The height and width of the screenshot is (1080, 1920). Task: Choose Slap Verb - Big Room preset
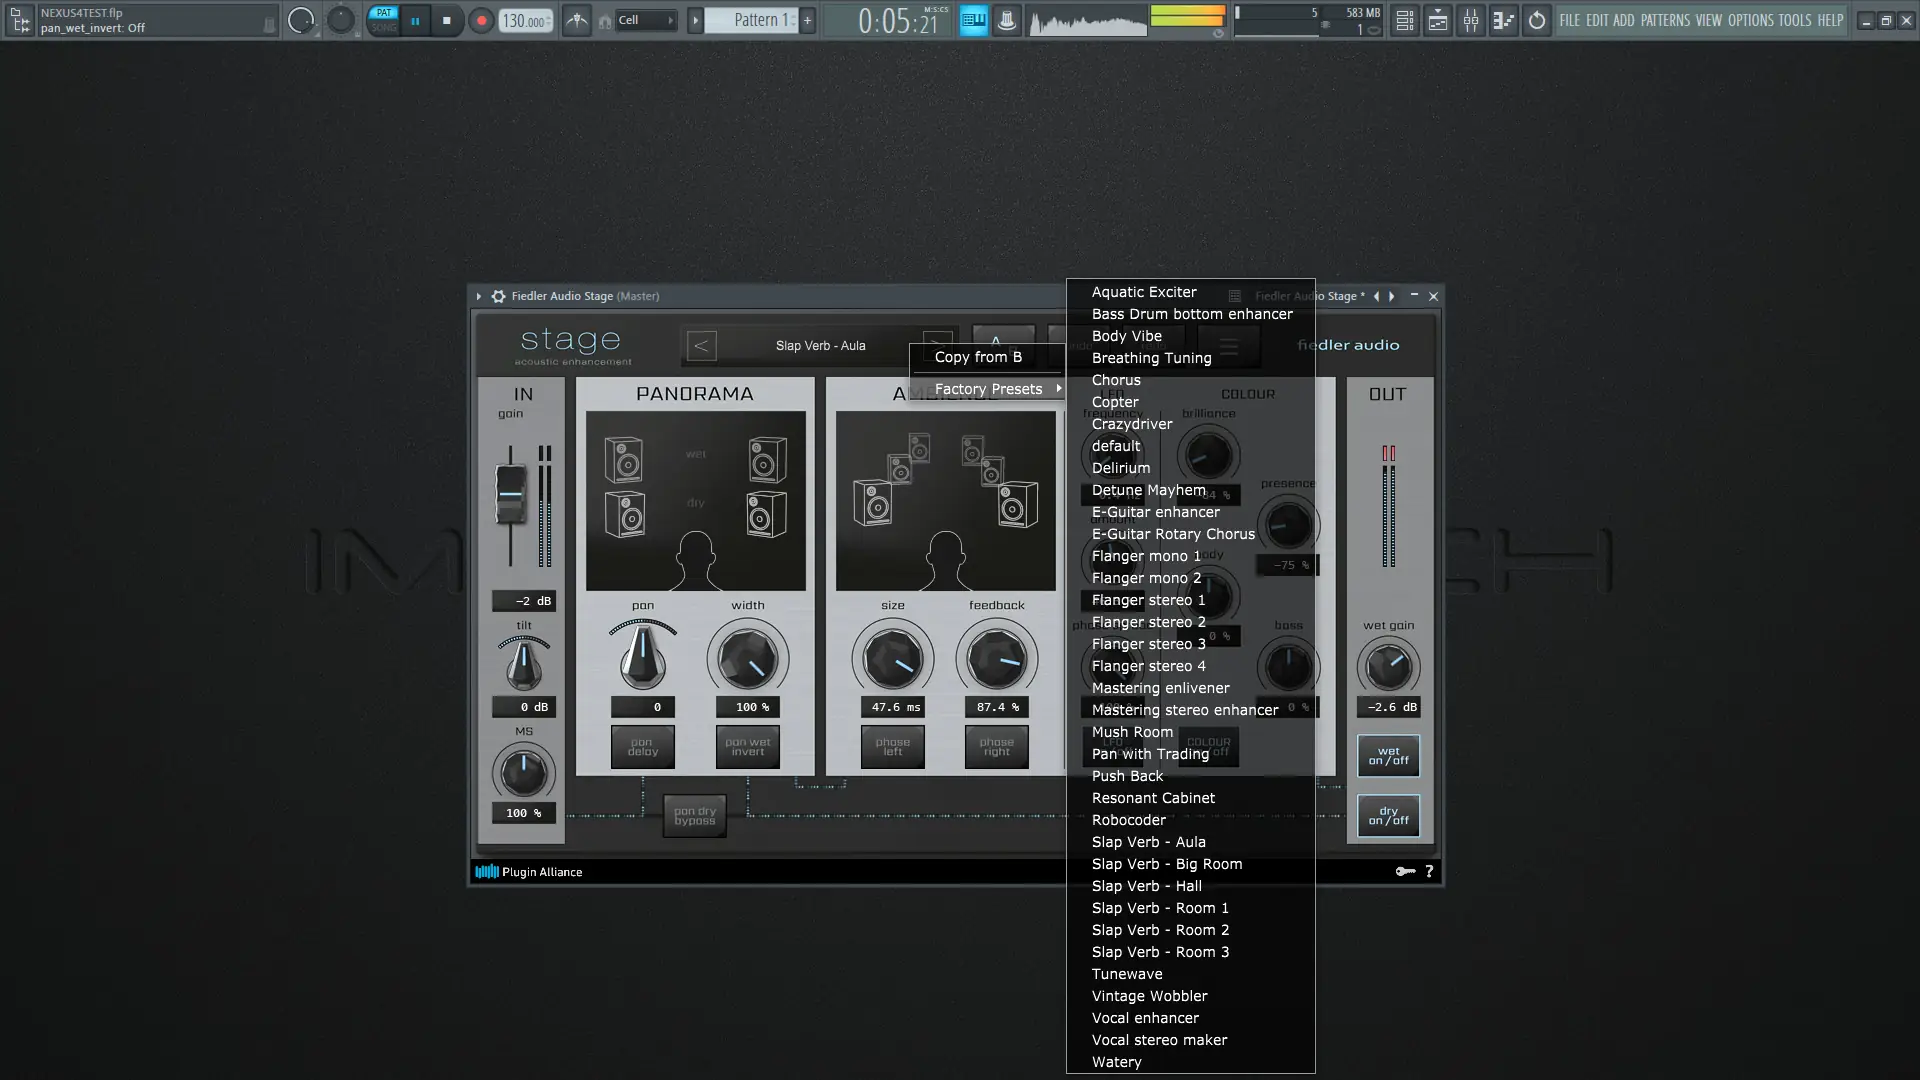(1167, 864)
